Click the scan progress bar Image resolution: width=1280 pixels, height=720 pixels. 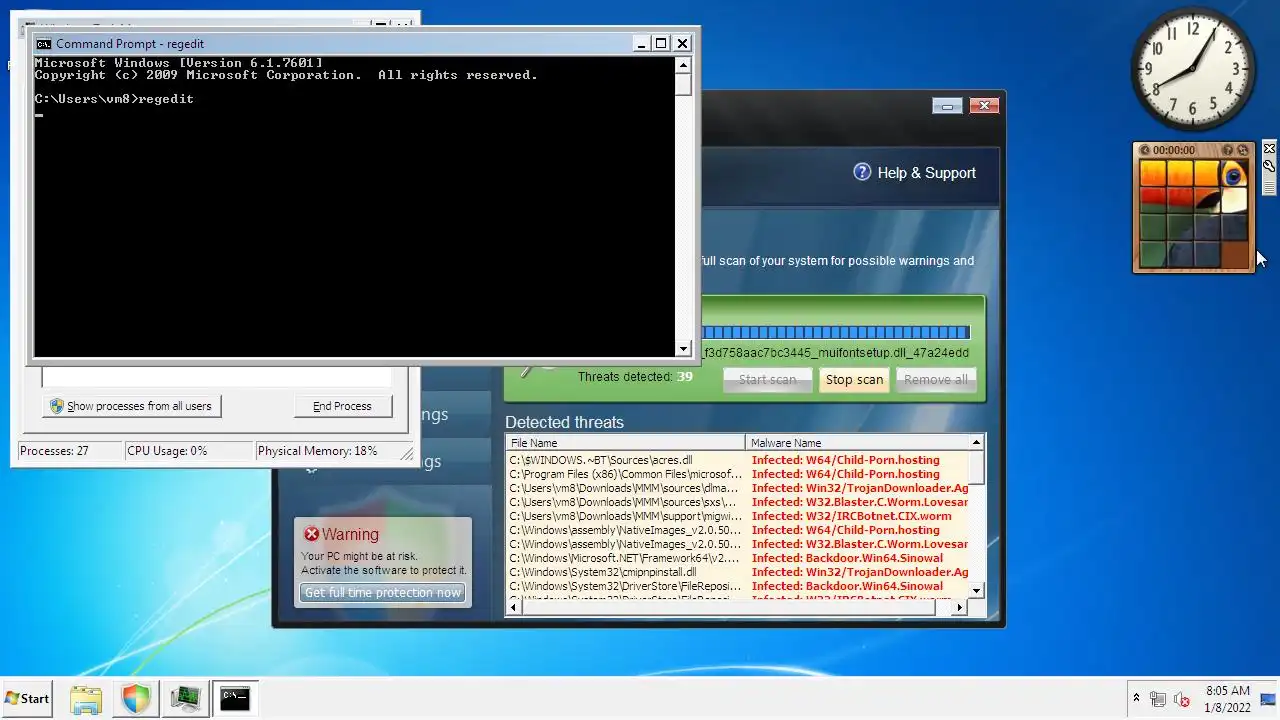click(836, 332)
